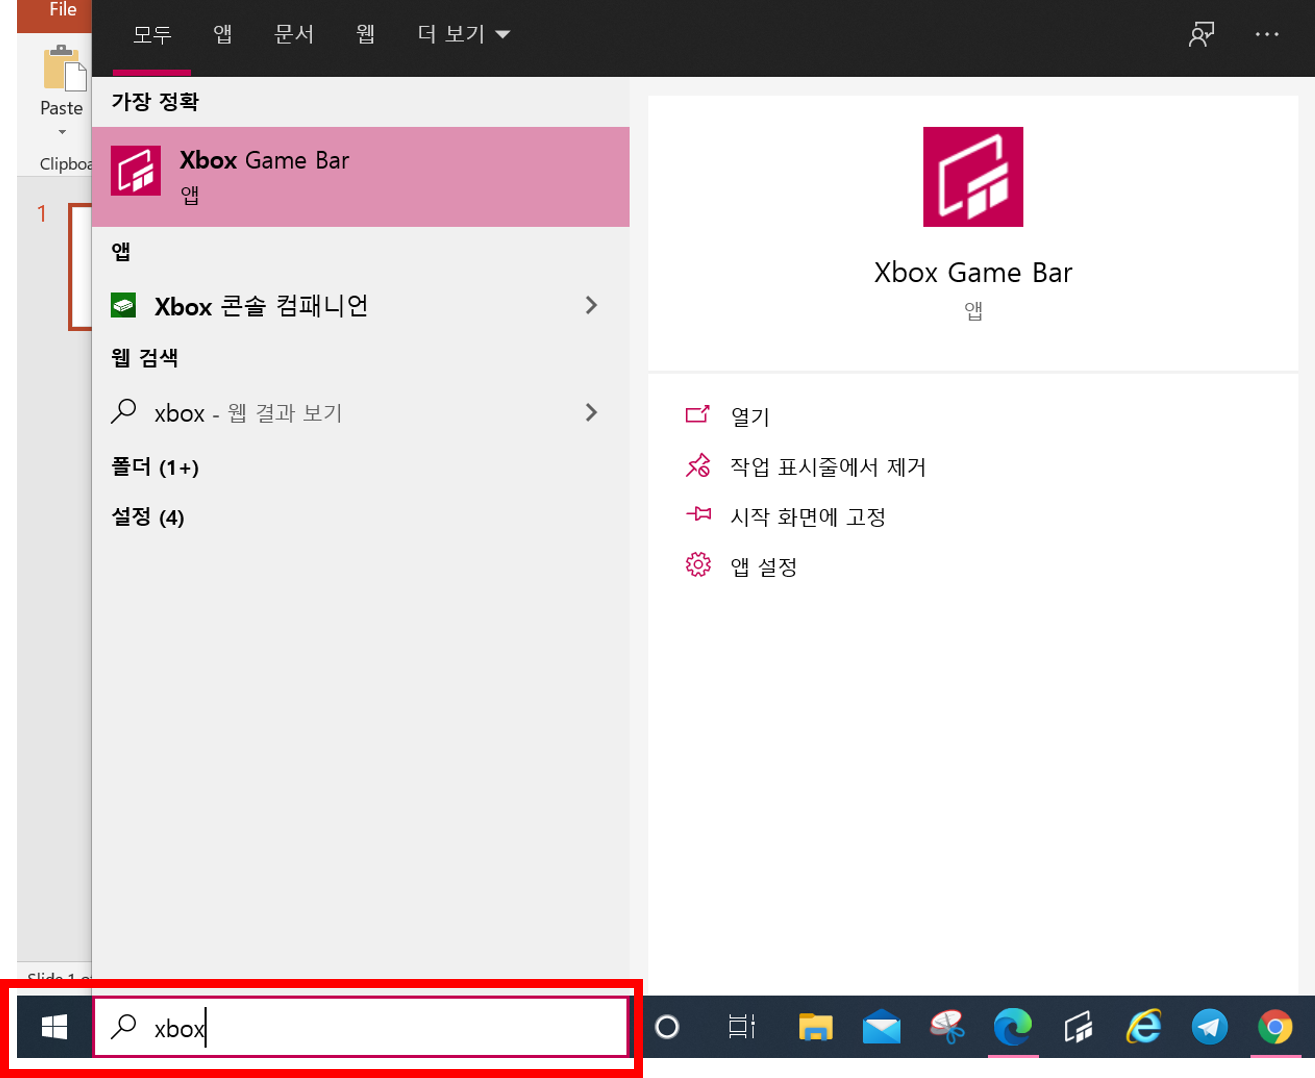Open Telegram from the taskbar
The width and height of the screenshot is (1315, 1078).
click(1209, 1027)
